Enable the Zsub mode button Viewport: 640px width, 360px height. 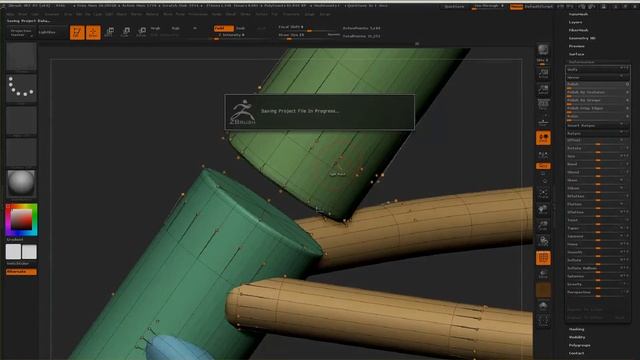click(x=241, y=28)
